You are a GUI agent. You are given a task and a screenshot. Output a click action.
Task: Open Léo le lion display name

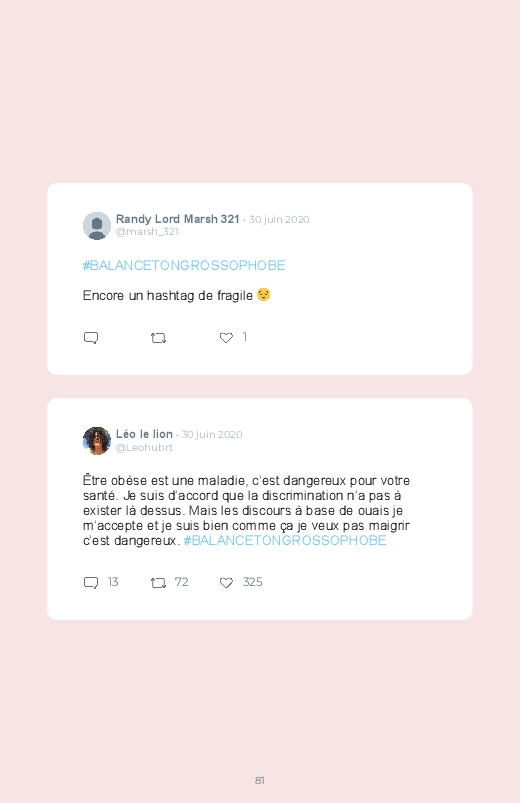[144, 434]
